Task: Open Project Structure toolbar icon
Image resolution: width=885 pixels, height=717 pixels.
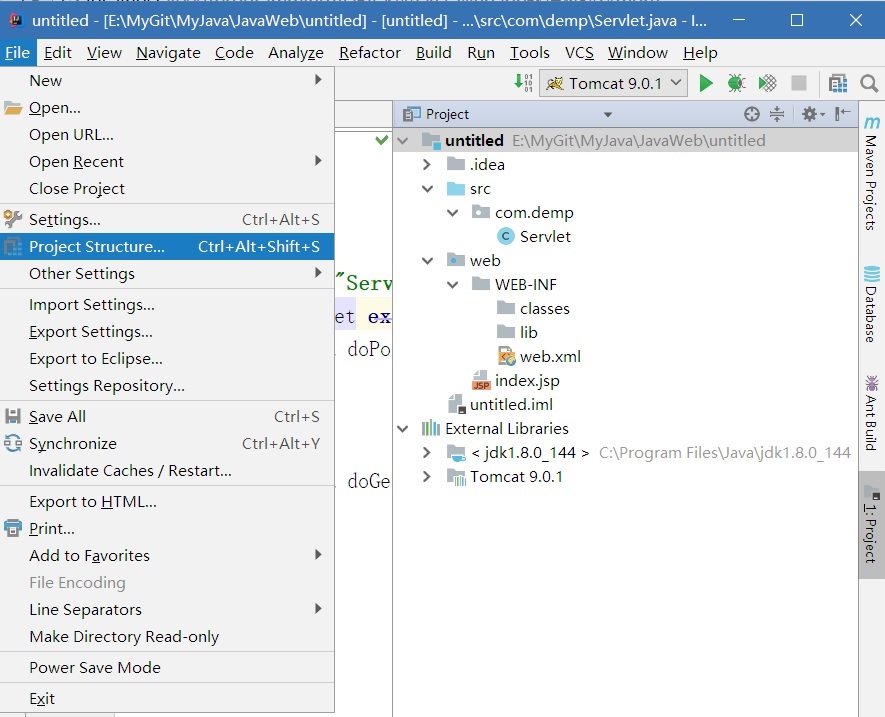Action: (x=838, y=83)
